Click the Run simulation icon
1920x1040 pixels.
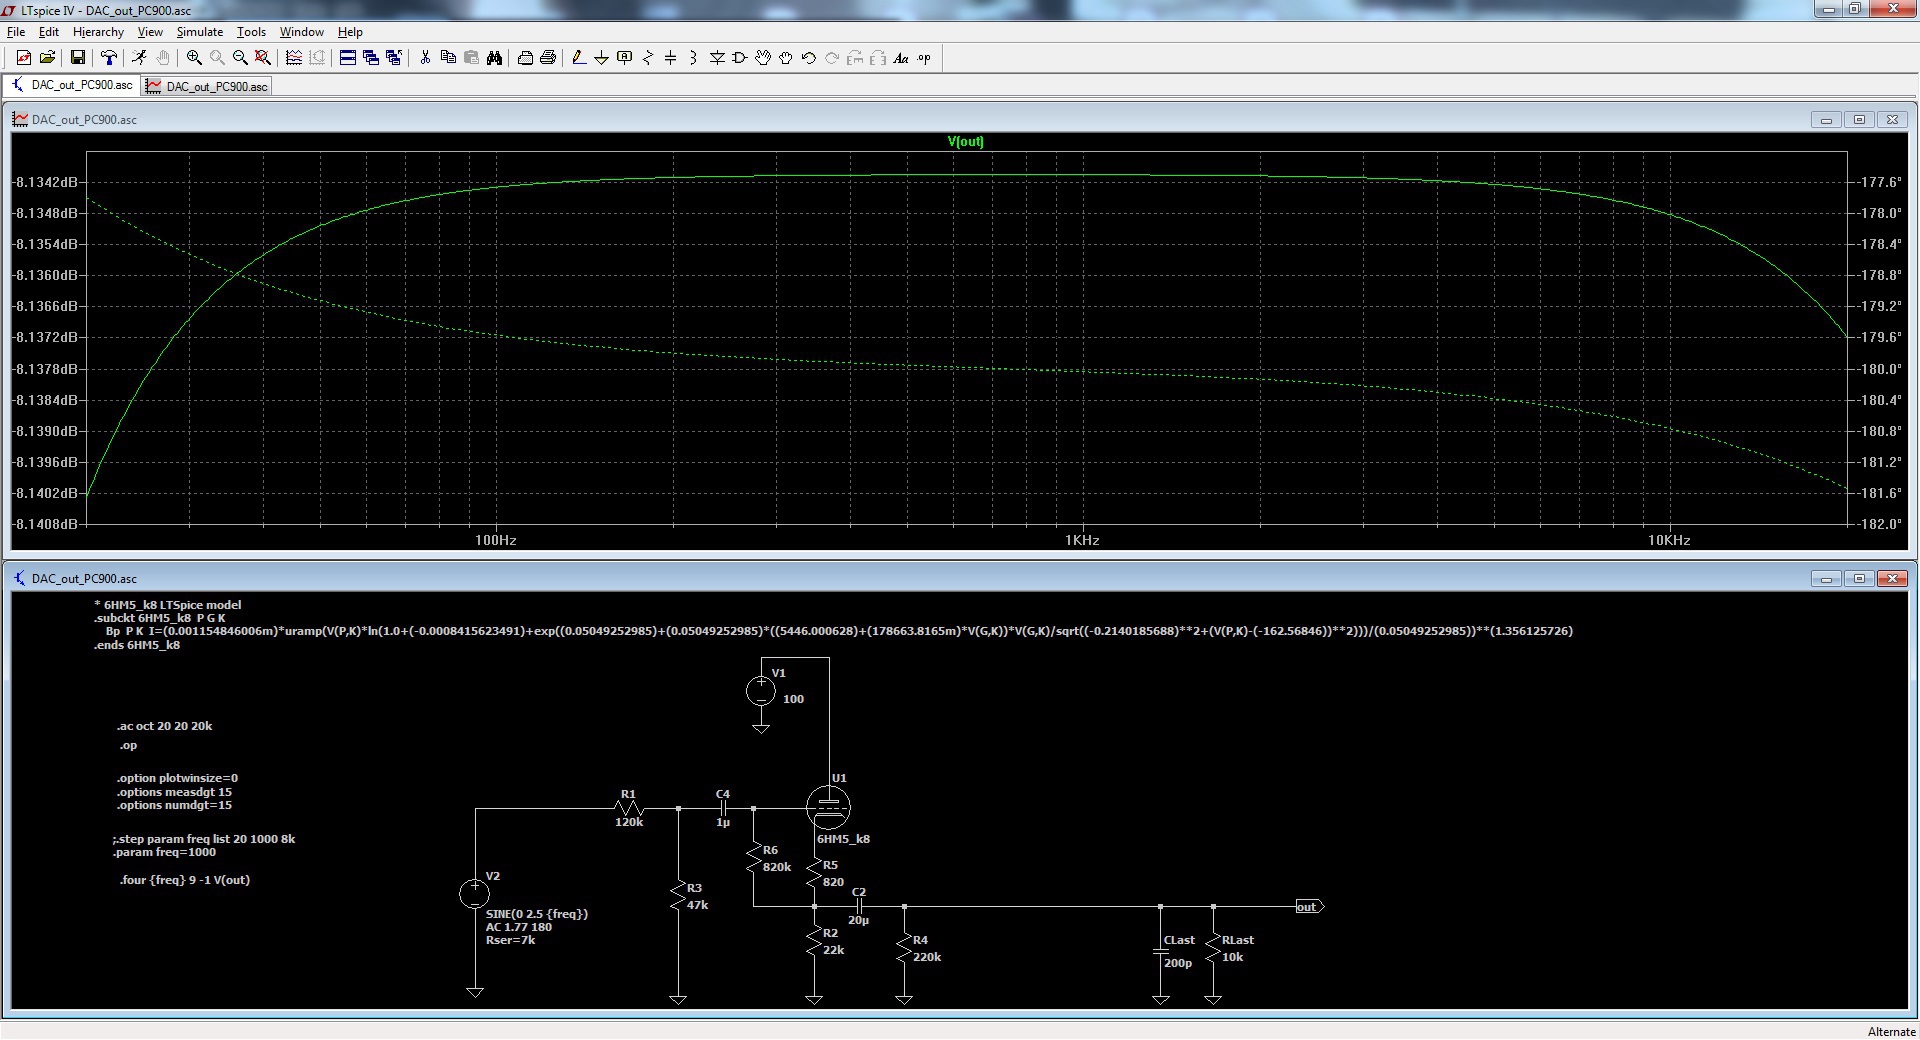(139, 58)
